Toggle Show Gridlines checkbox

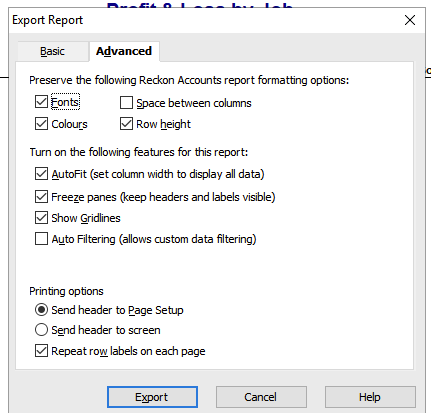pos(41,218)
